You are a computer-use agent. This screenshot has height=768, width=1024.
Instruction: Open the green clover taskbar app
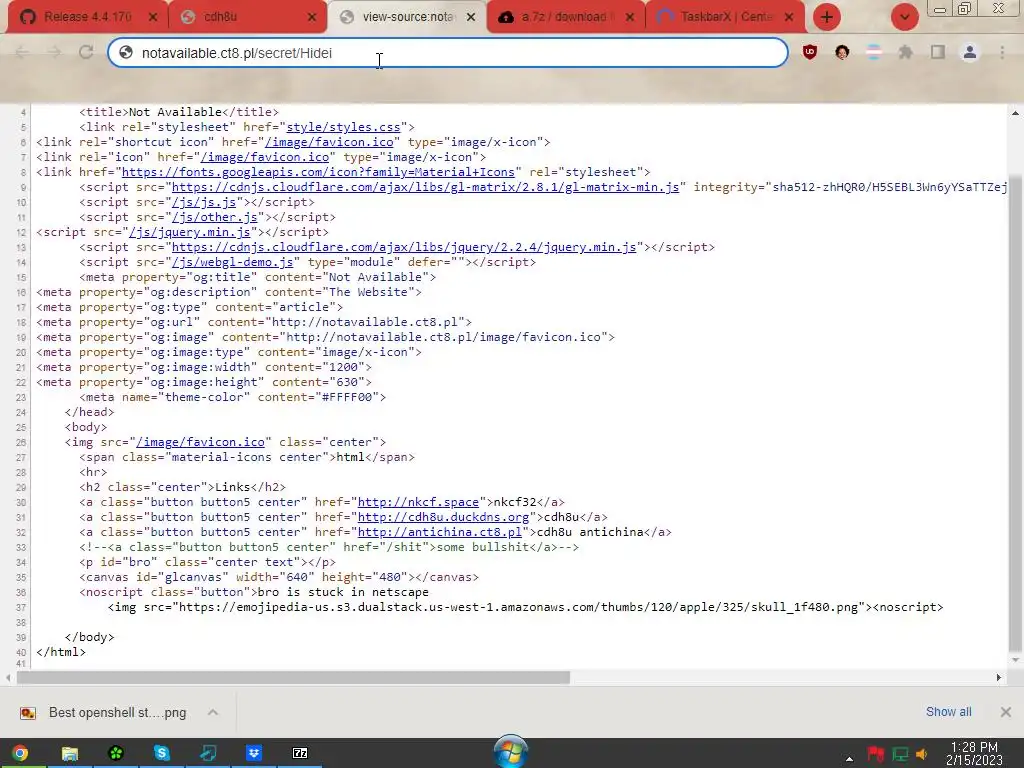coord(116,753)
